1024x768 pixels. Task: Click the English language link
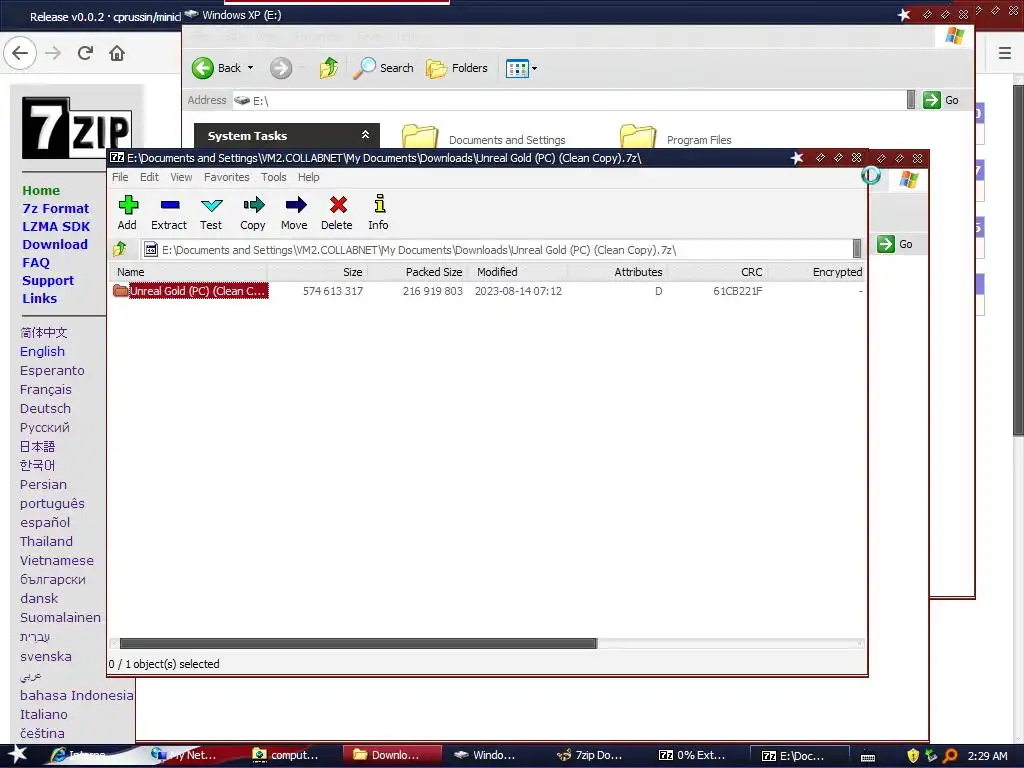tap(42, 351)
